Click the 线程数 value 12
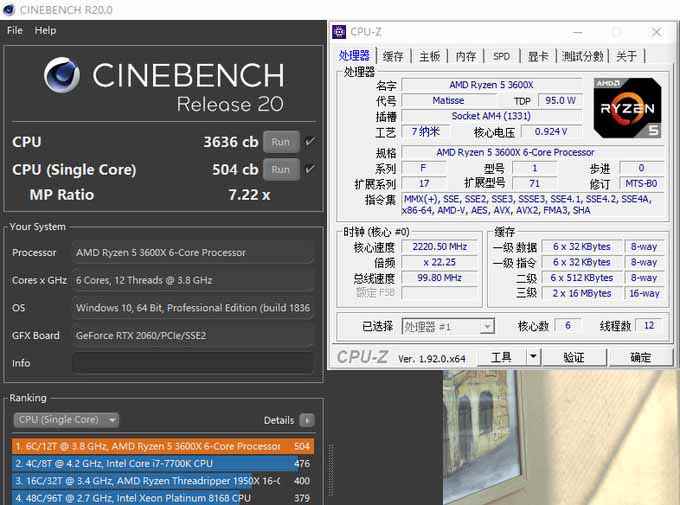 tap(649, 326)
